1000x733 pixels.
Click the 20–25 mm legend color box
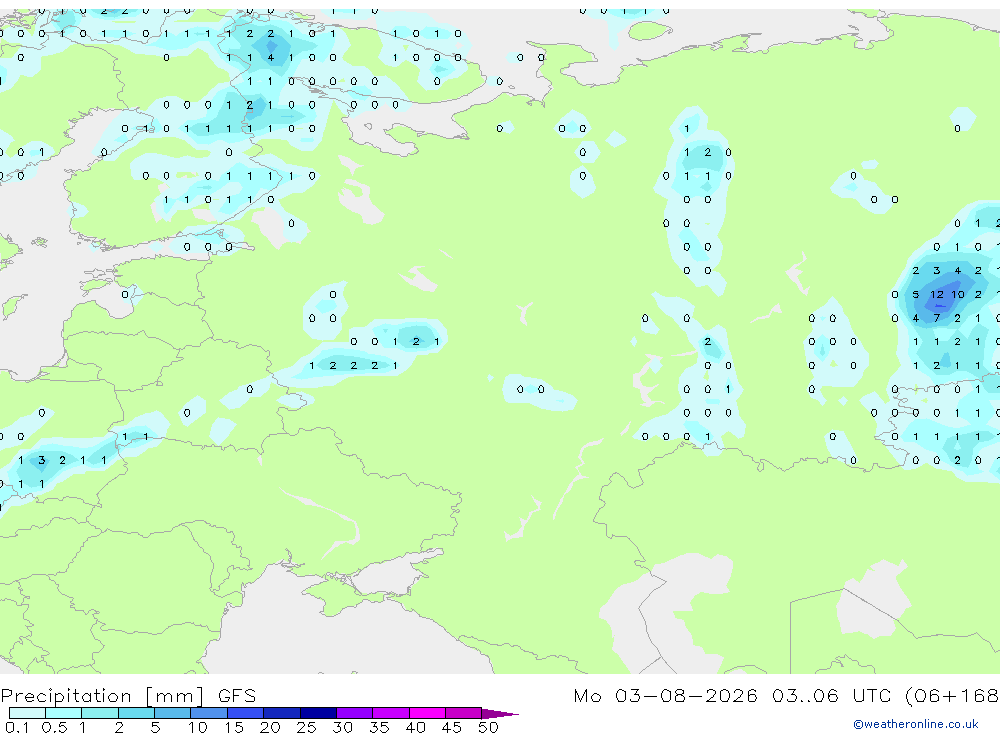tap(282, 713)
